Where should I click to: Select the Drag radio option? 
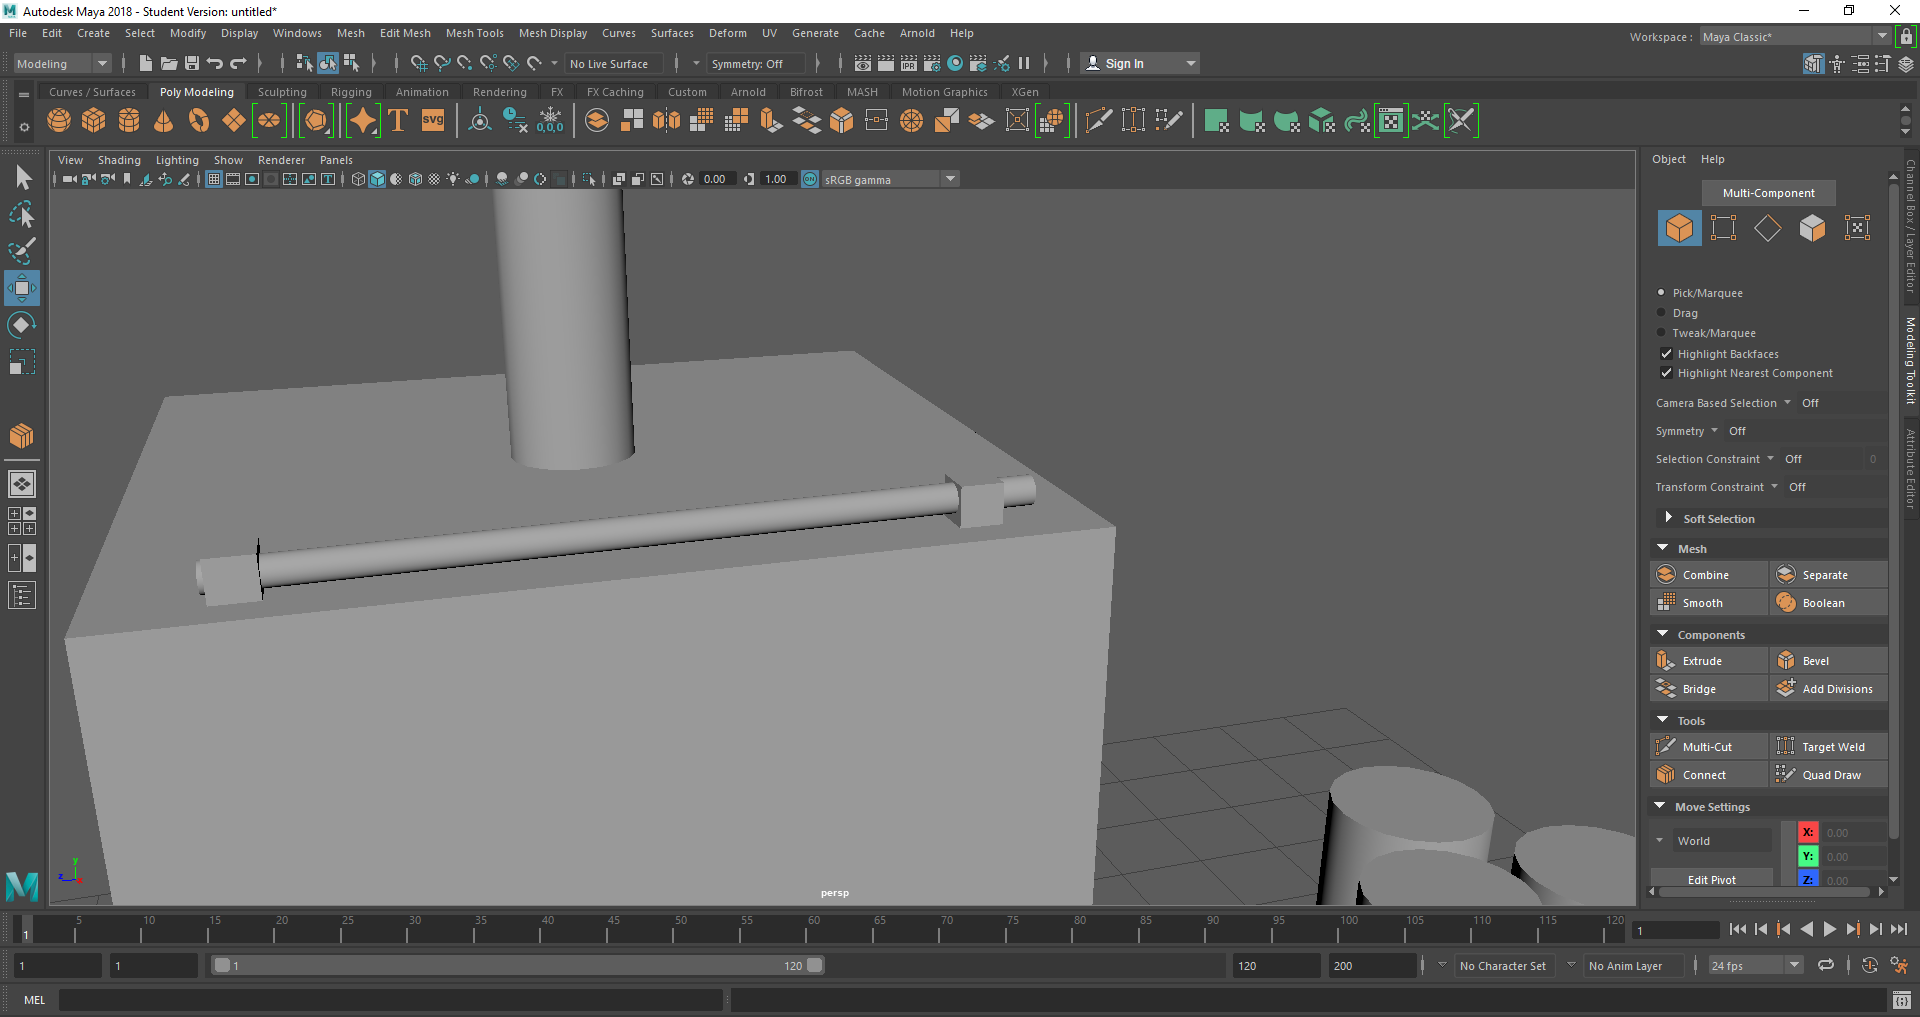(x=1662, y=313)
